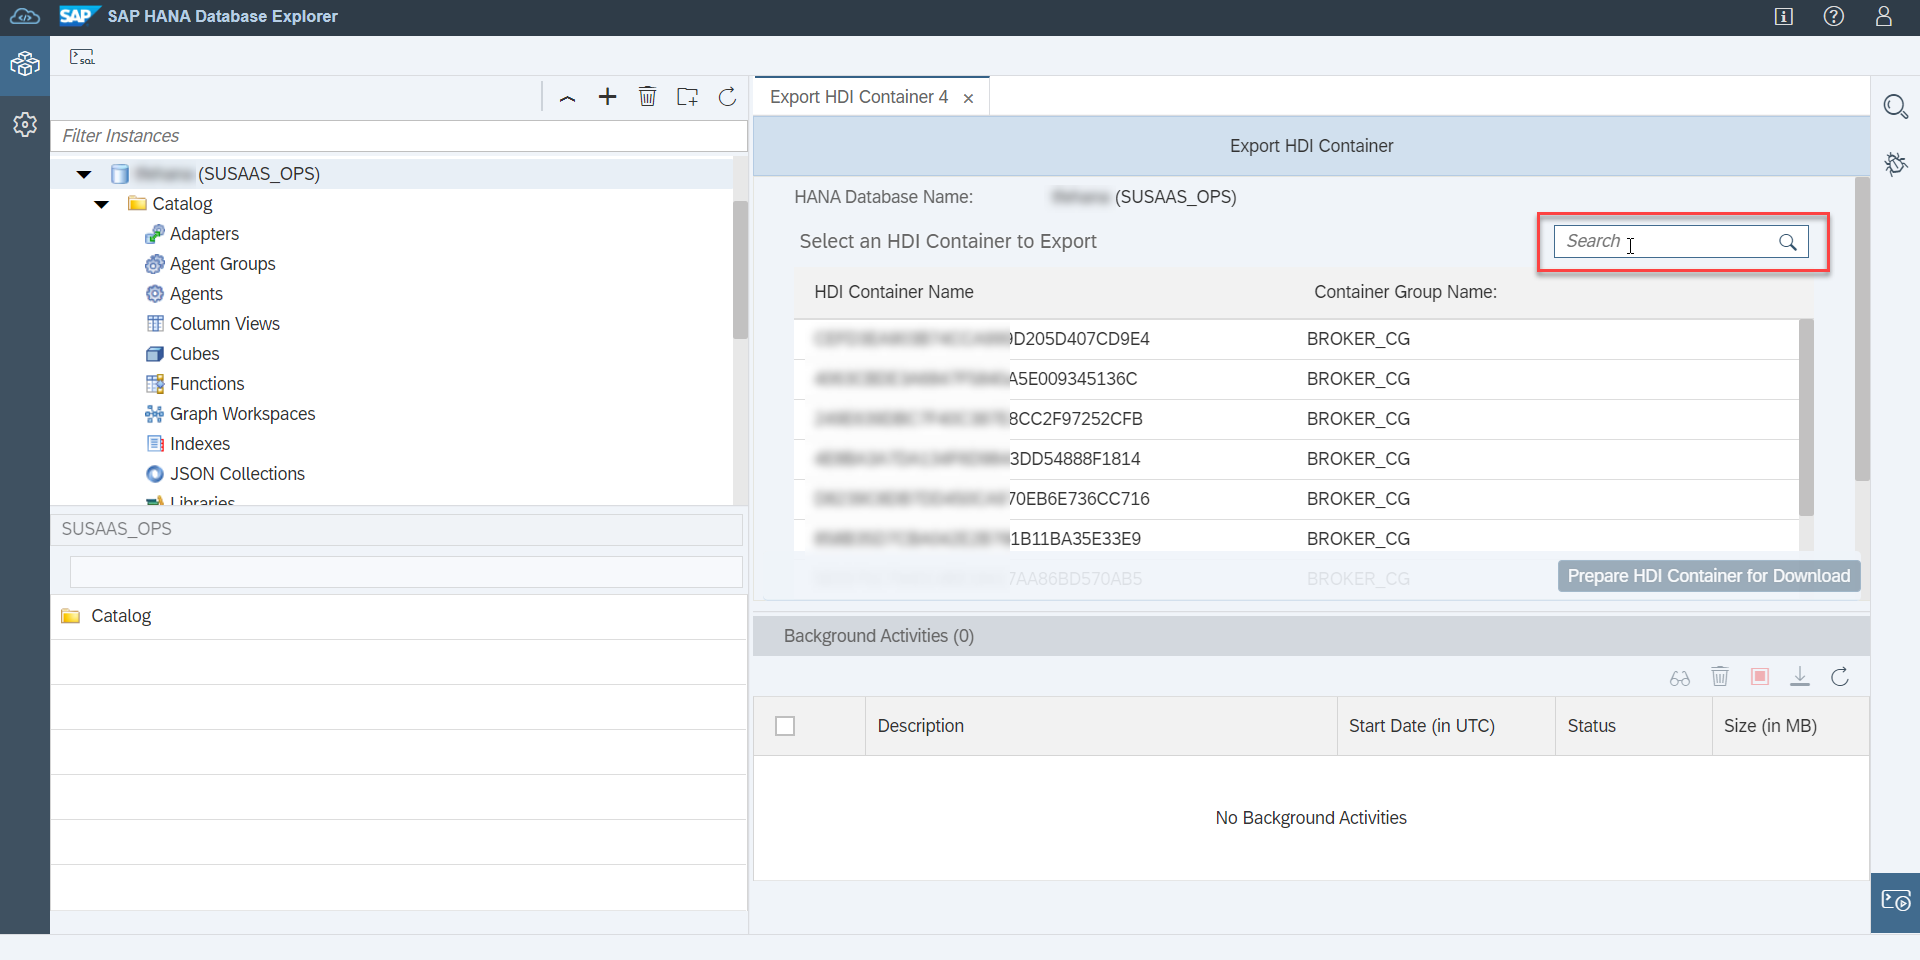Viewport: 1920px width, 960px height.
Task: Click the tree panel vertical scrollbar
Action: coord(740,270)
